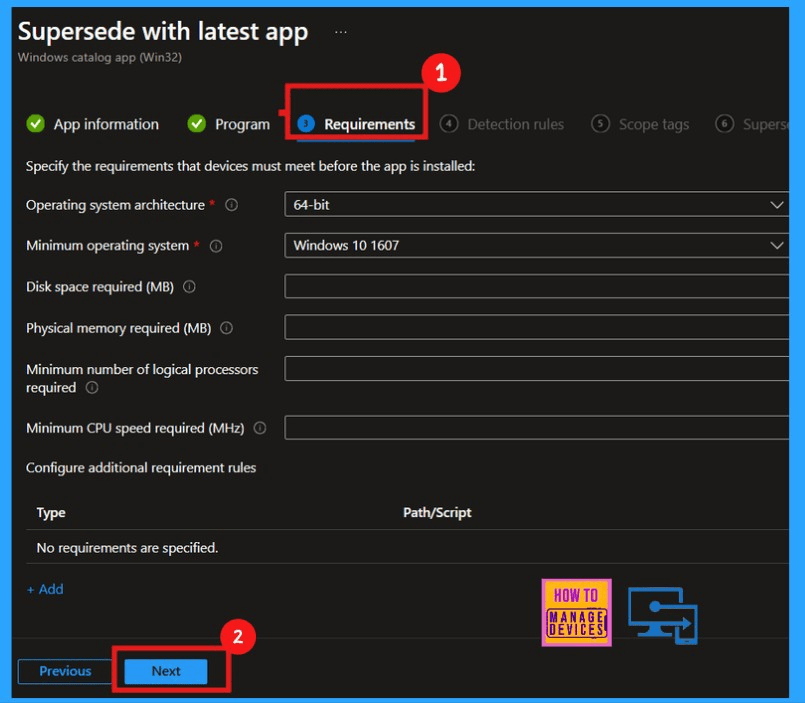805x703 pixels.
Task: Open the ellipsis menu beside page title
Action: click(341, 32)
